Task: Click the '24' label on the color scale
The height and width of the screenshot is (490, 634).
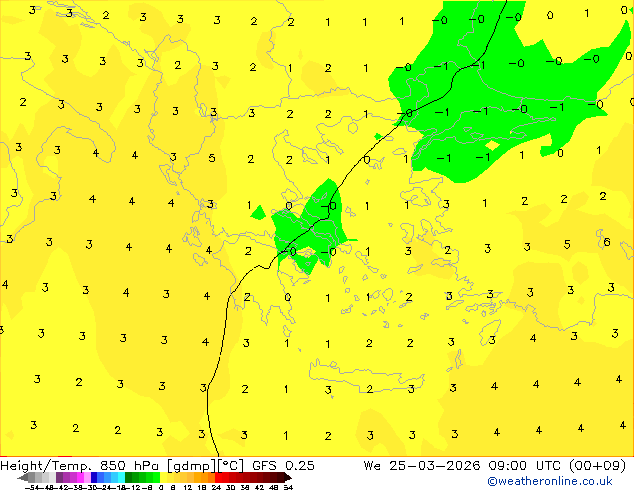Action: click(216, 487)
